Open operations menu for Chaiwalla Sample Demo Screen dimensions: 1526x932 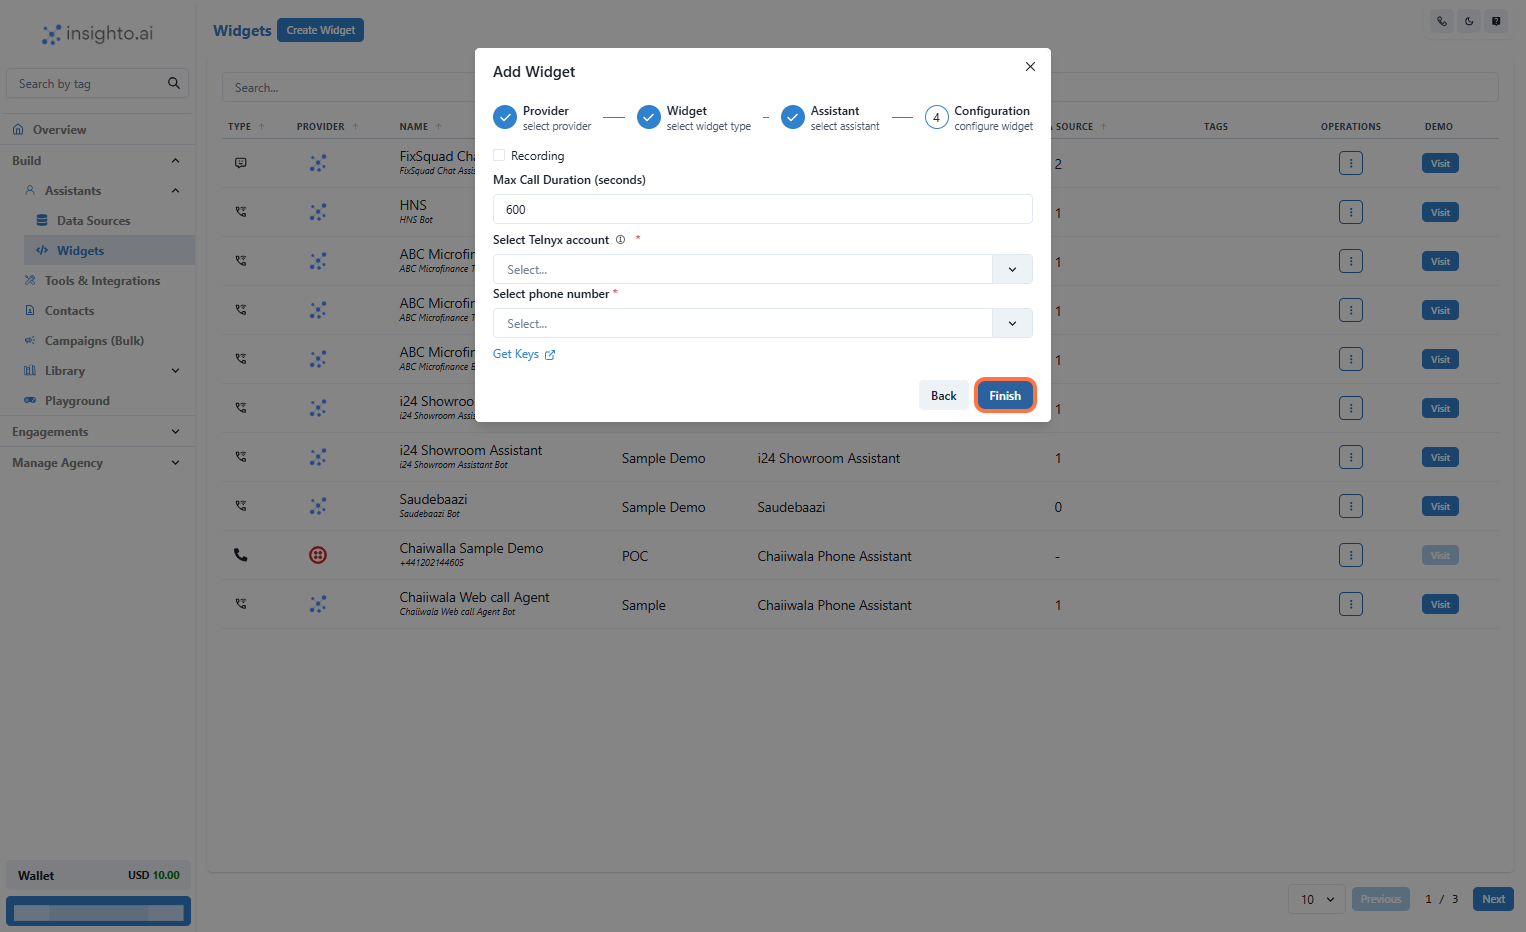point(1351,555)
